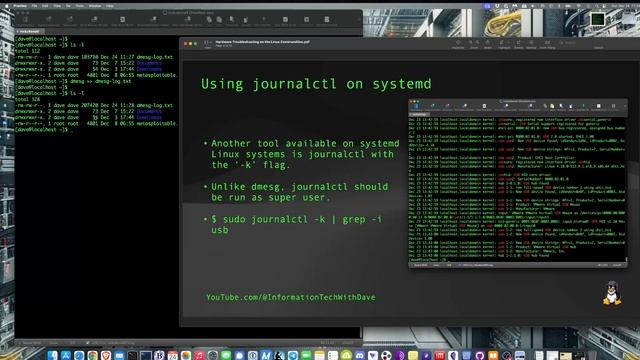640x360 pixels.
Task: Click 'total 112' line in the terminal
Action: [27, 51]
